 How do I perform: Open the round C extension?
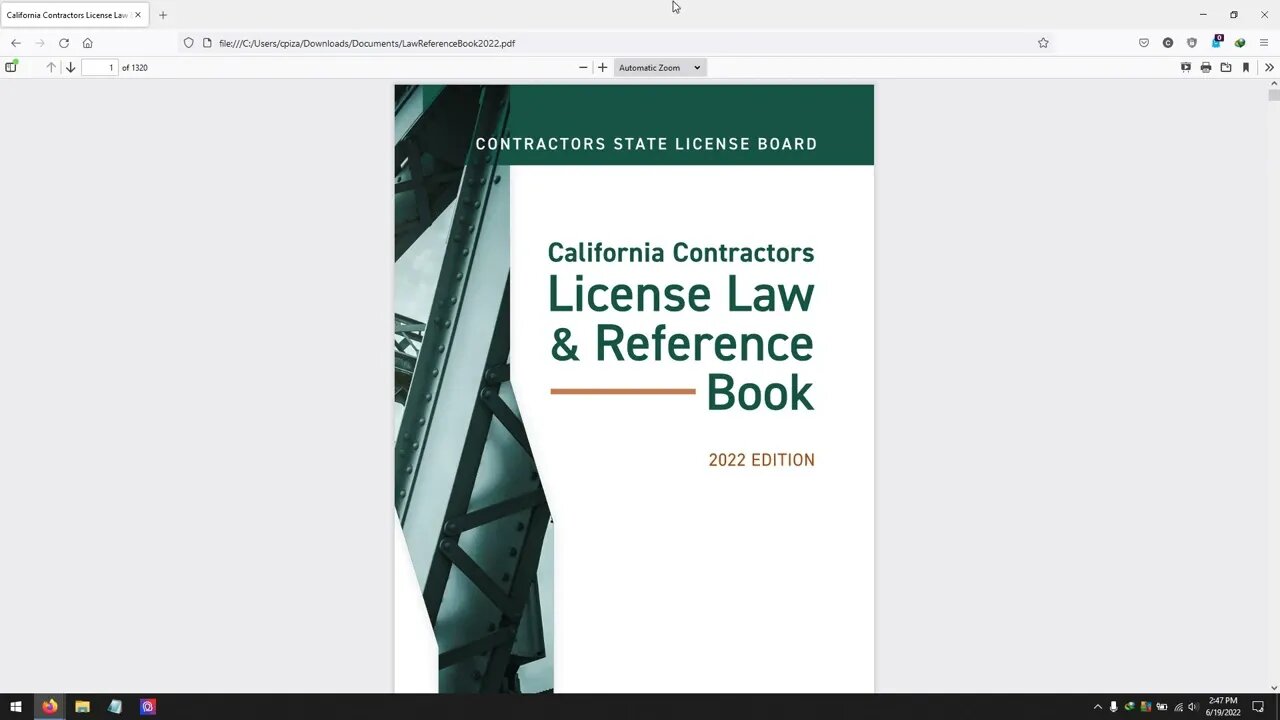(1168, 43)
